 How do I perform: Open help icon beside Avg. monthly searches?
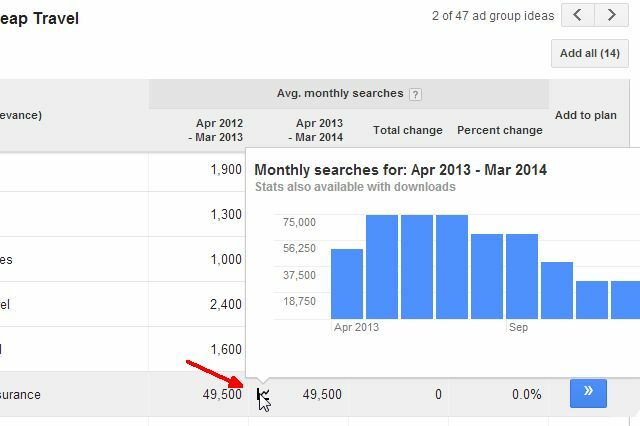pyautogui.click(x=415, y=95)
